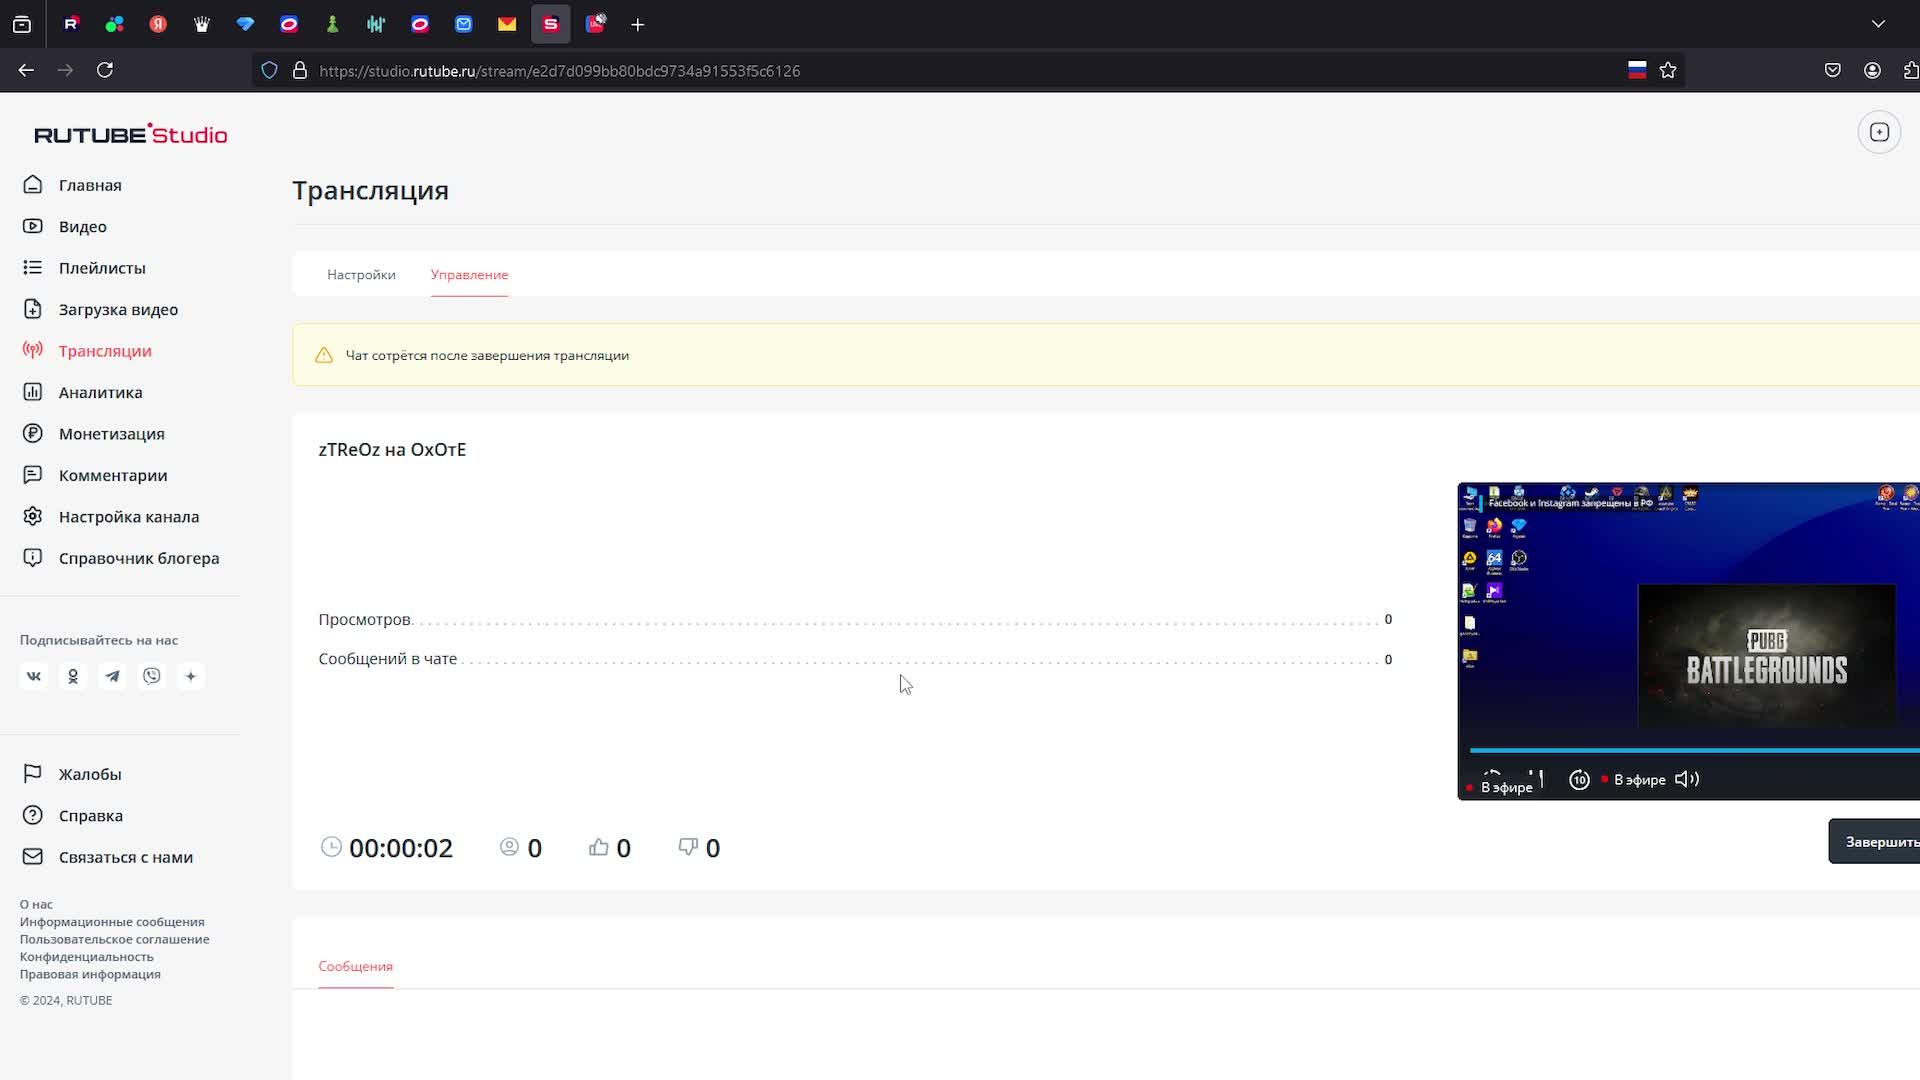This screenshot has height=1080, width=1920.
Task: Click the player progress bar
Action: (x=1694, y=750)
